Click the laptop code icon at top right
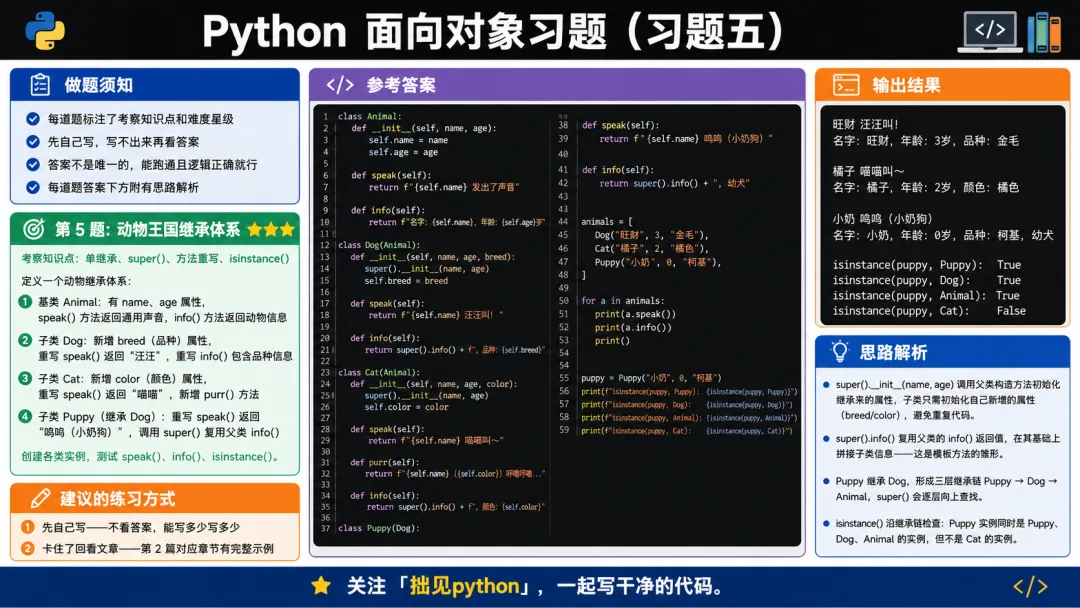This screenshot has height=608, width=1080. coord(990,32)
